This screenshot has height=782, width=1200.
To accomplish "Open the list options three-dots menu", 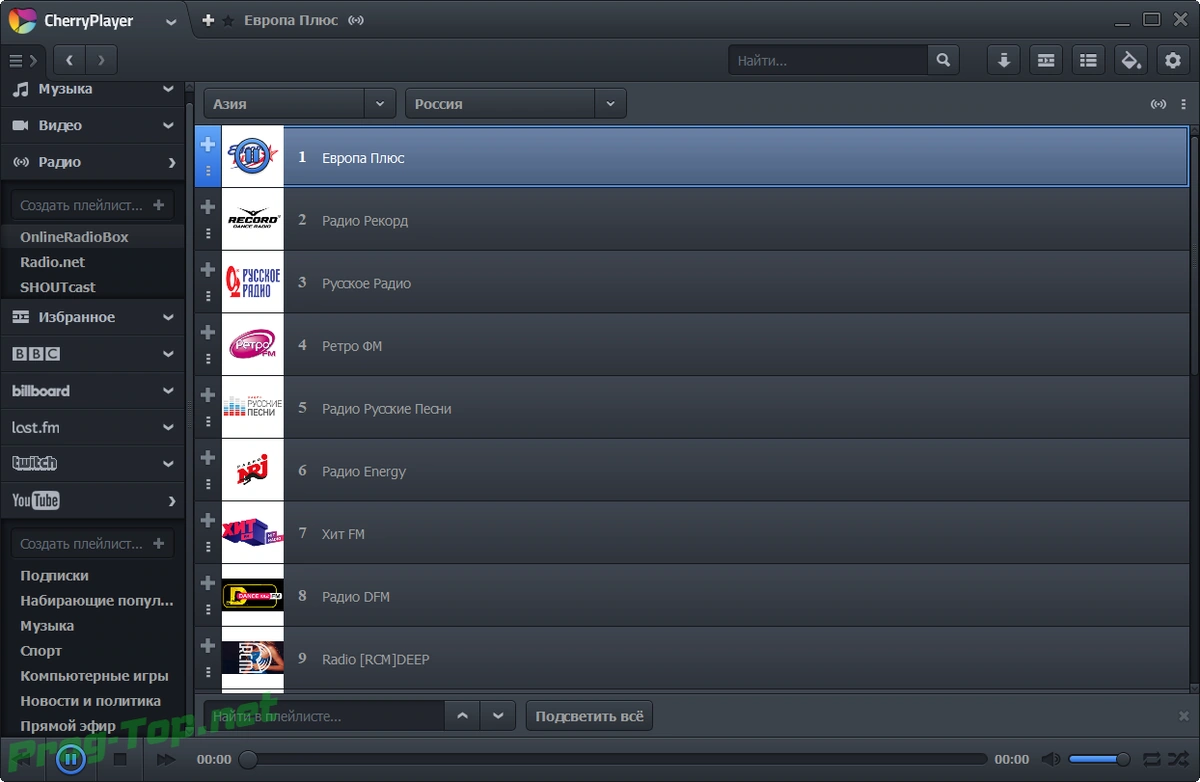I will (1184, 104).
